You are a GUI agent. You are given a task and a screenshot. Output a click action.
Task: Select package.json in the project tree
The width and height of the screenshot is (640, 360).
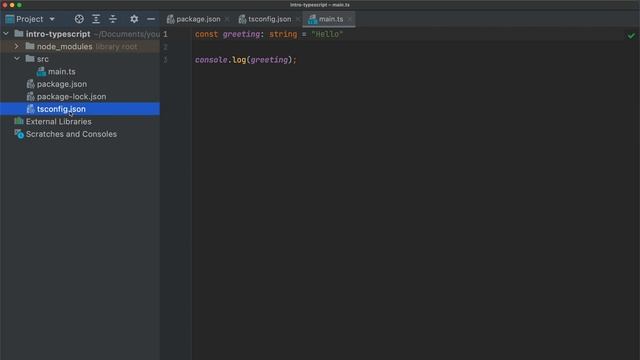coord(62,84)
